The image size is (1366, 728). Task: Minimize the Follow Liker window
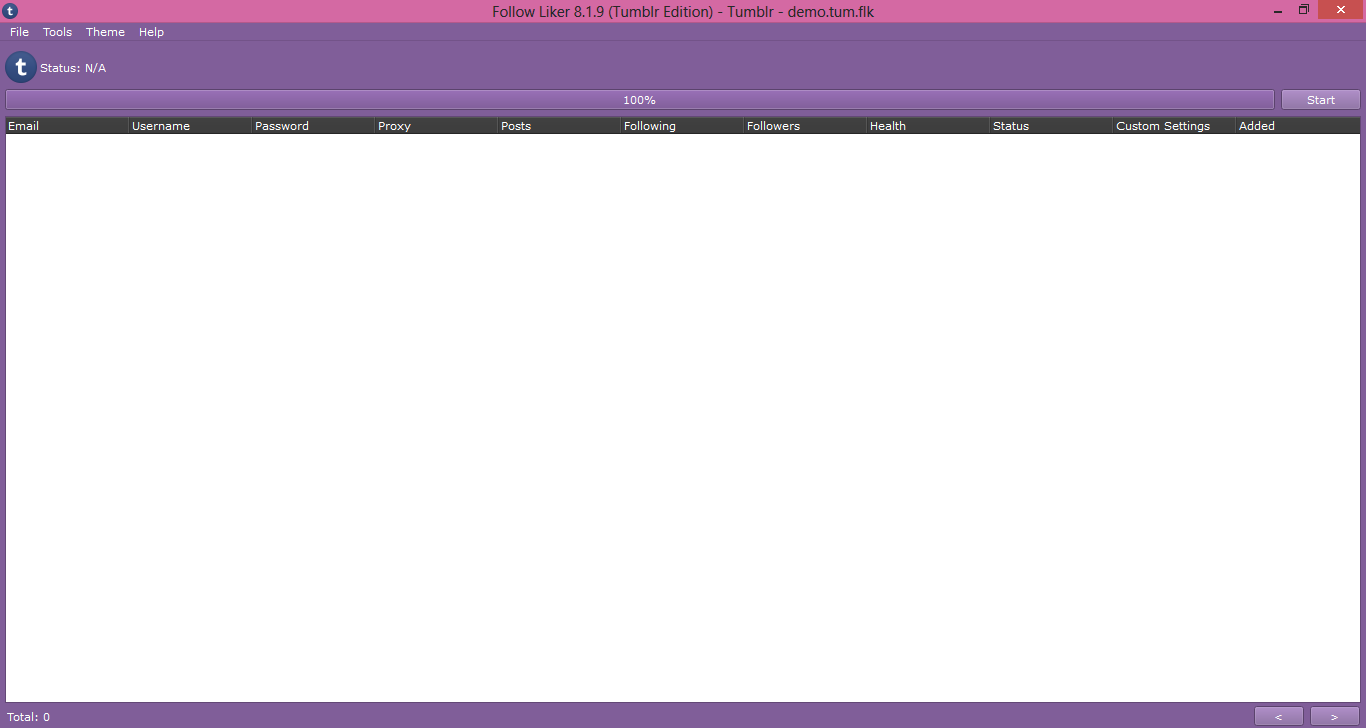click(1280, 10)
